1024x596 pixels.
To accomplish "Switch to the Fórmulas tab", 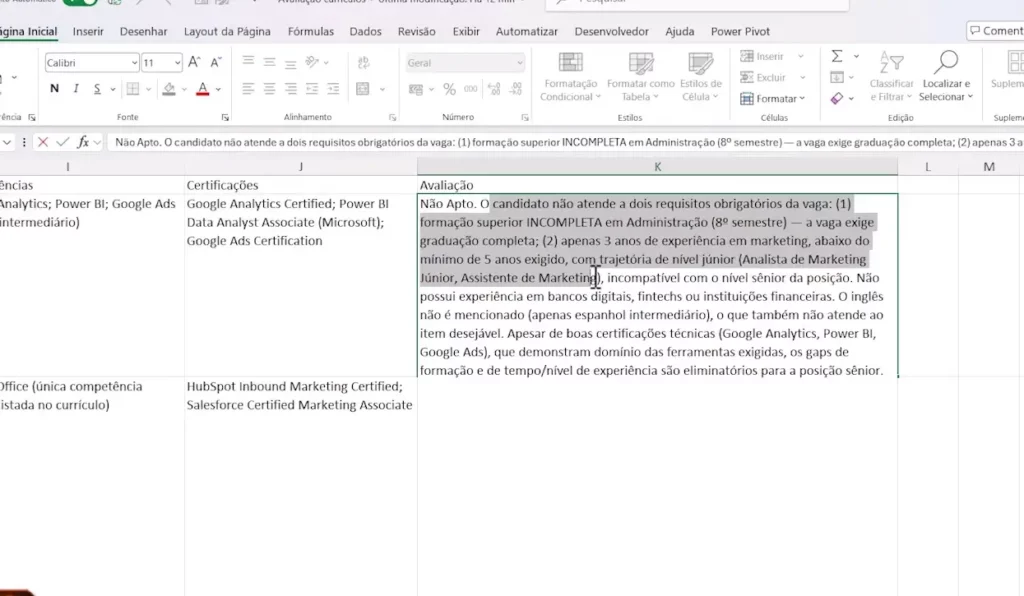I will pos(311,31).
